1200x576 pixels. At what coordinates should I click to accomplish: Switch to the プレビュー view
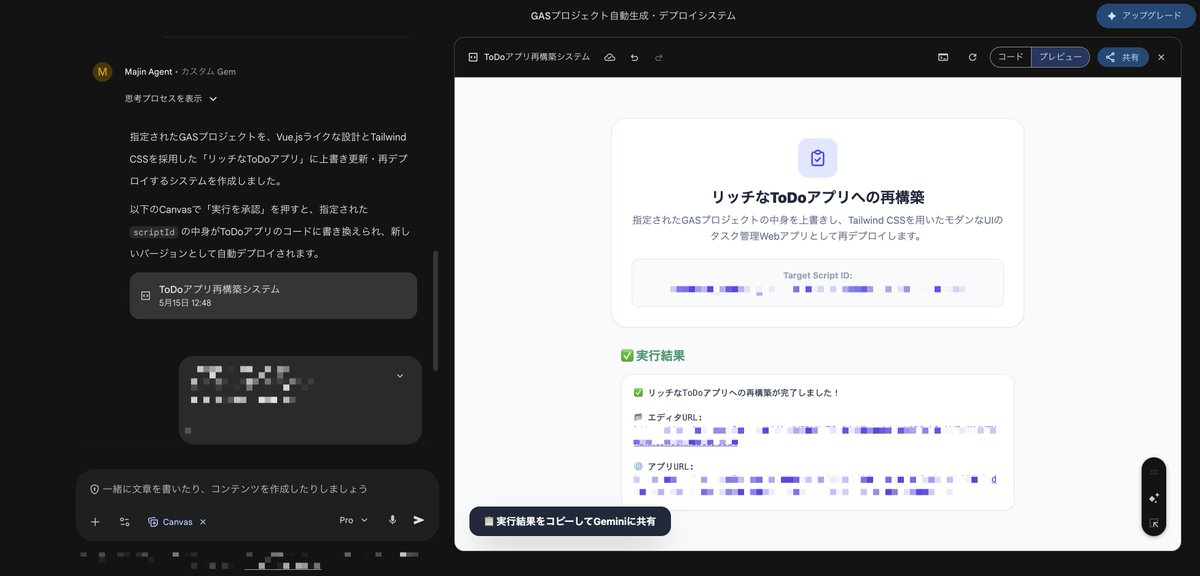[1060, 57]
